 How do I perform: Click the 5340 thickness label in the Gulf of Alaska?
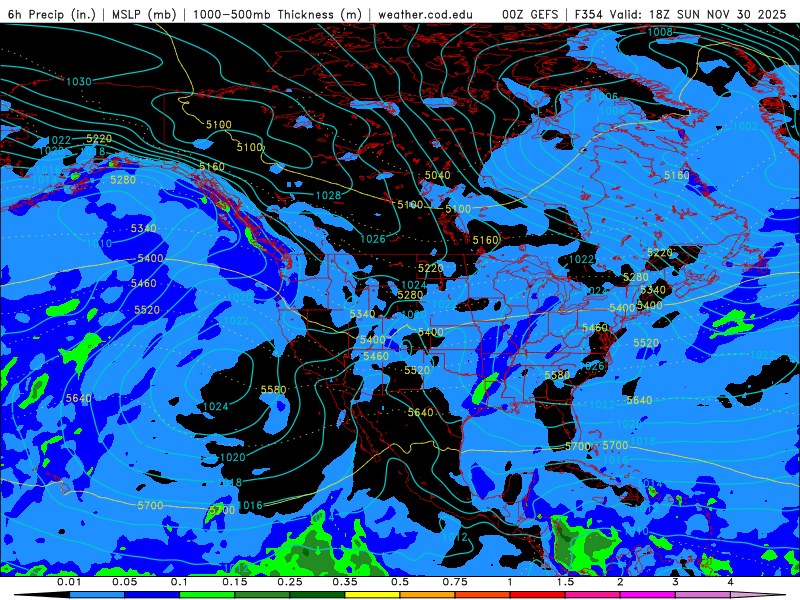(143, 228)
